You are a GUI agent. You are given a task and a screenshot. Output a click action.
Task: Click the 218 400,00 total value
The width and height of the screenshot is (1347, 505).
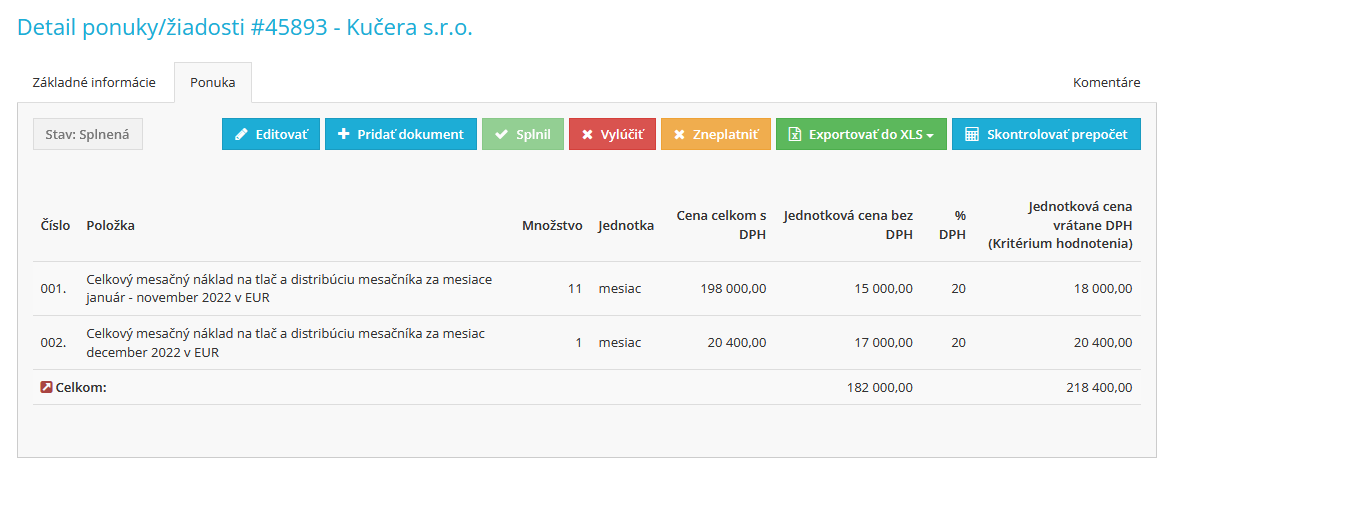pos(1099,387)
